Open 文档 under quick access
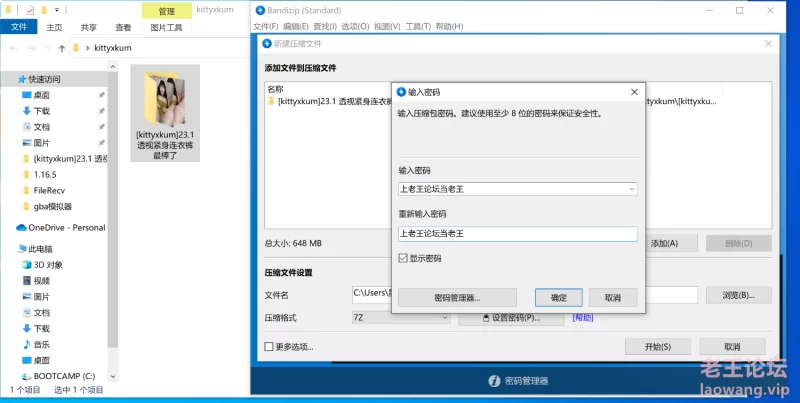The image size is (800, 403). coord(41,127)
